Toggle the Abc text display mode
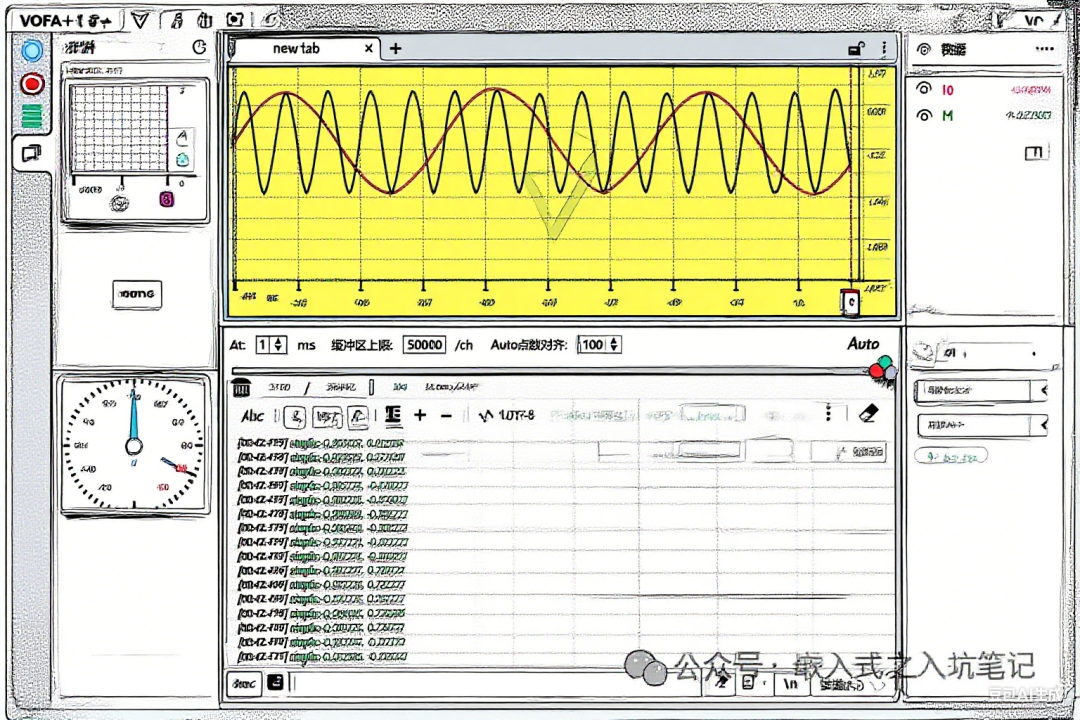 click(x=252, y=416)
